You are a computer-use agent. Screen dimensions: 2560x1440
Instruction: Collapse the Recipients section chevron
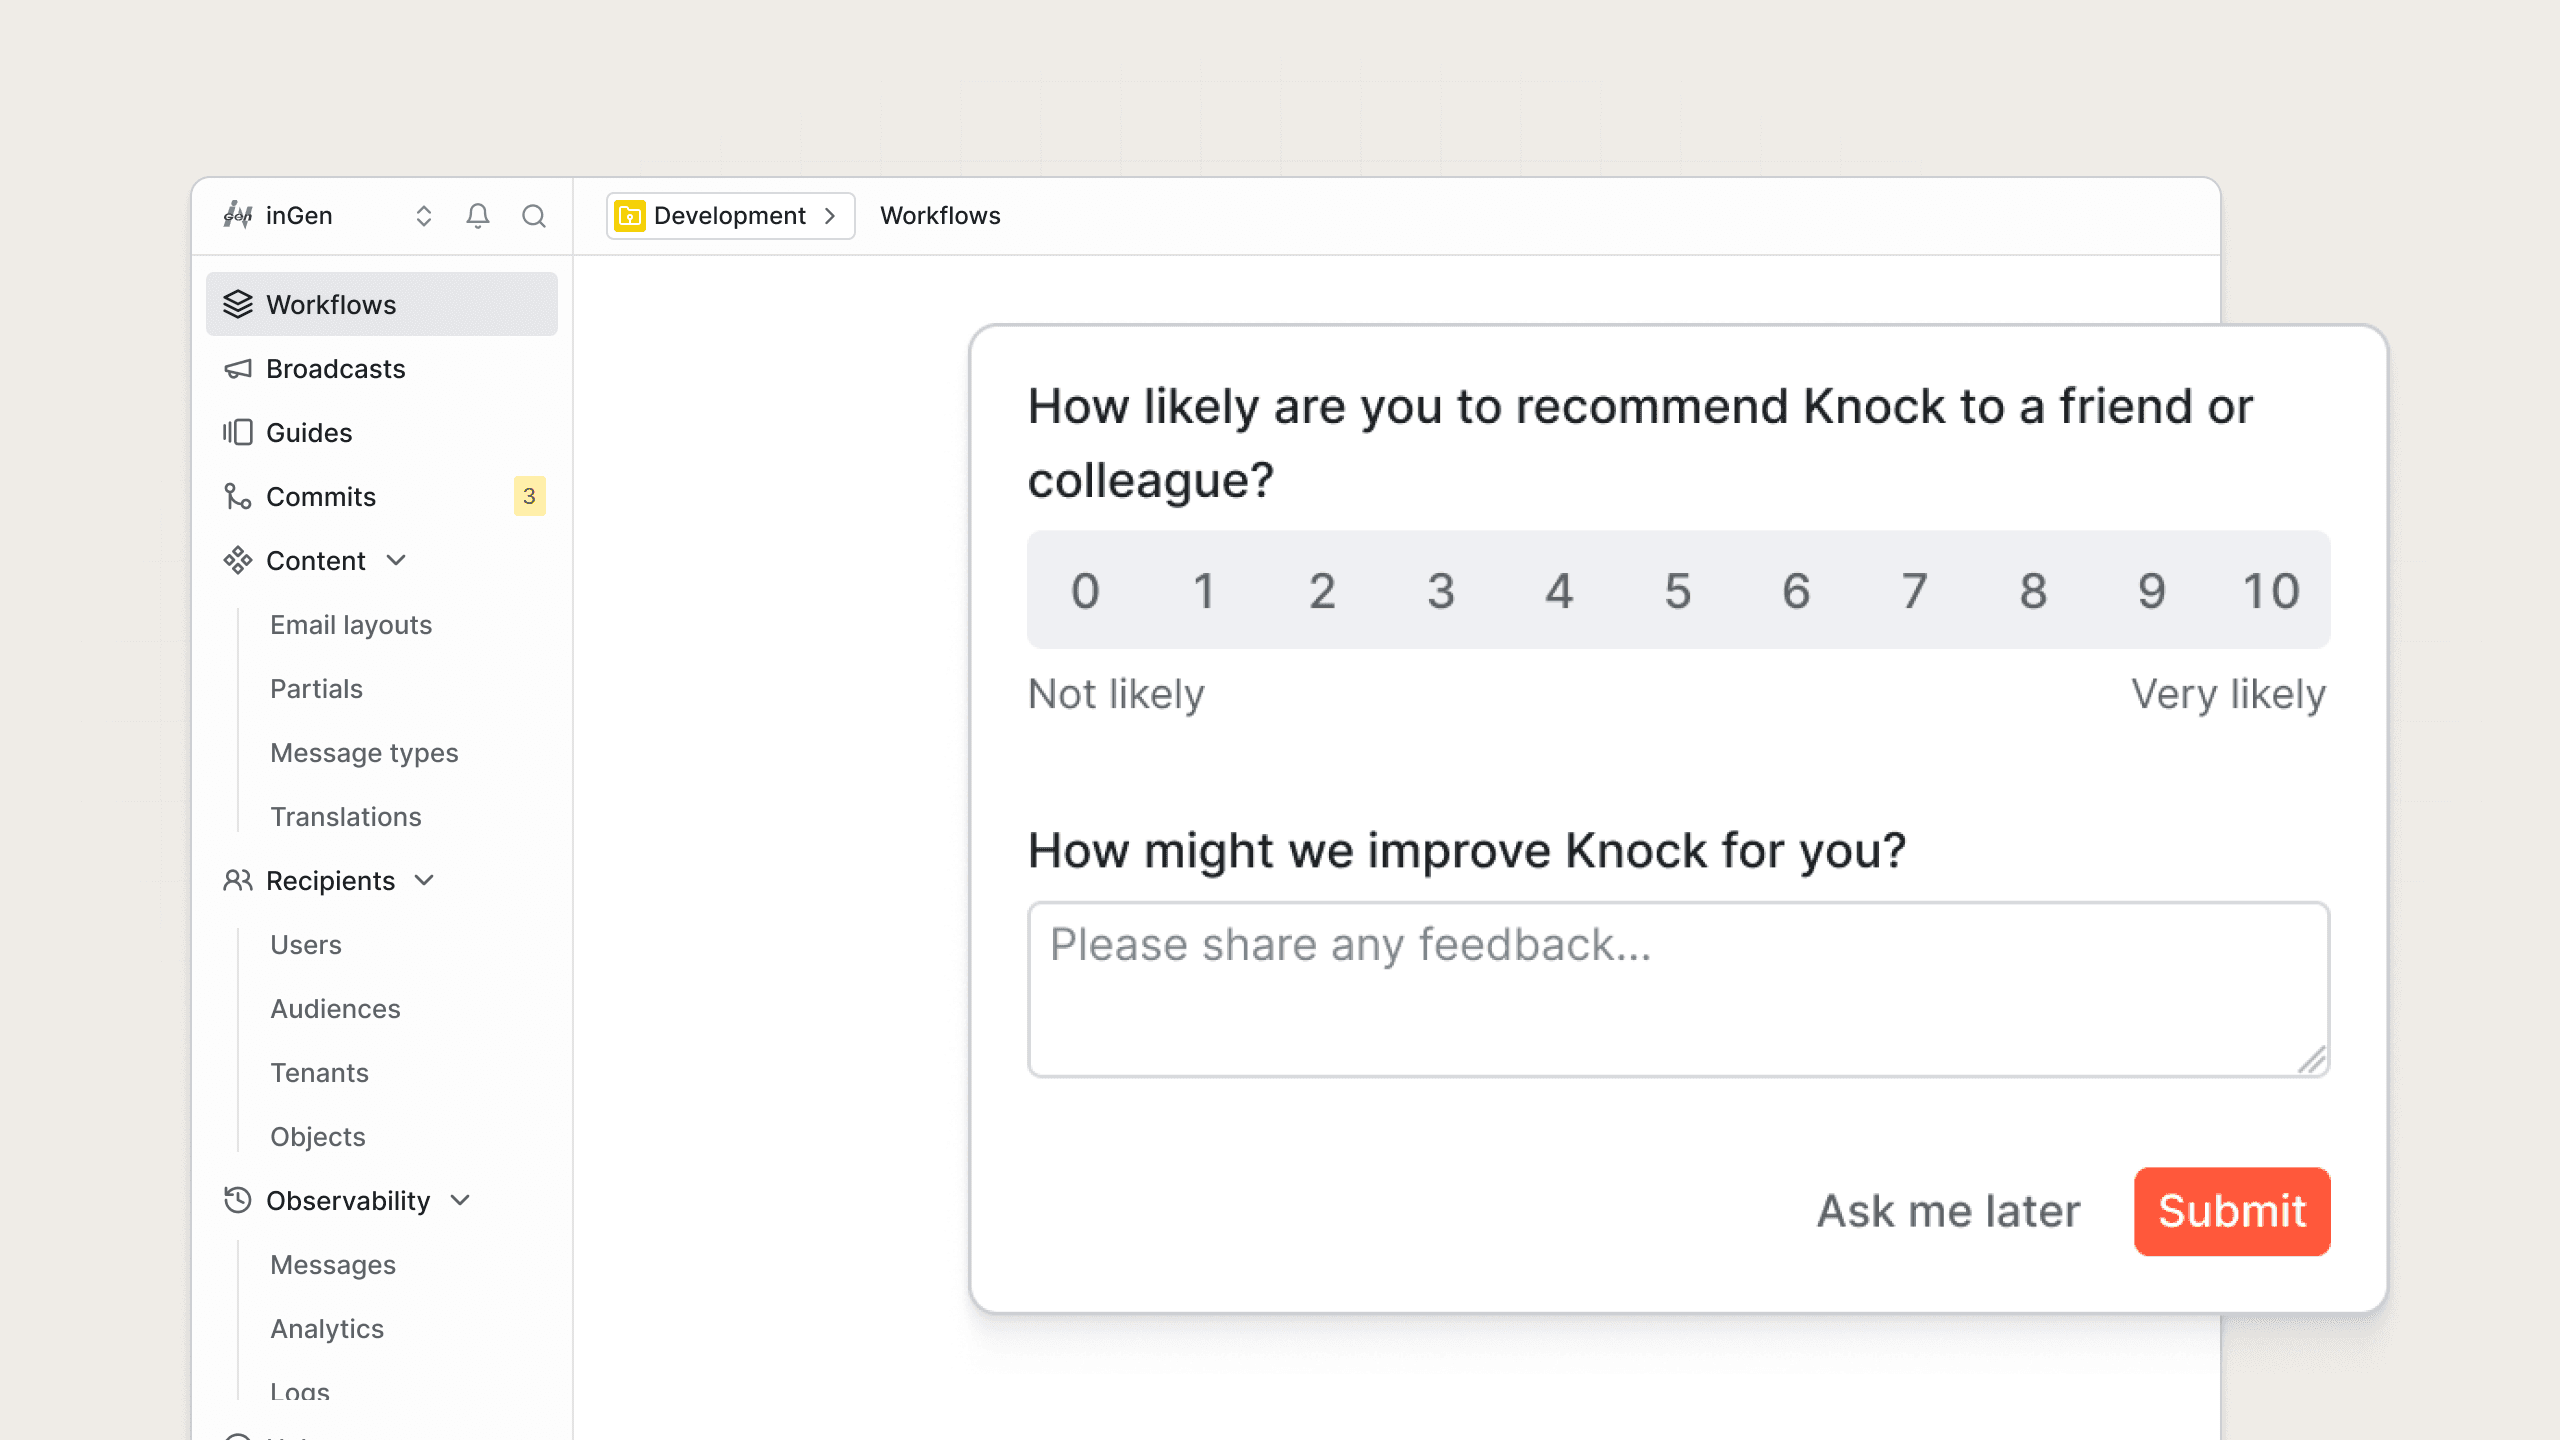[x=425, y=881]
